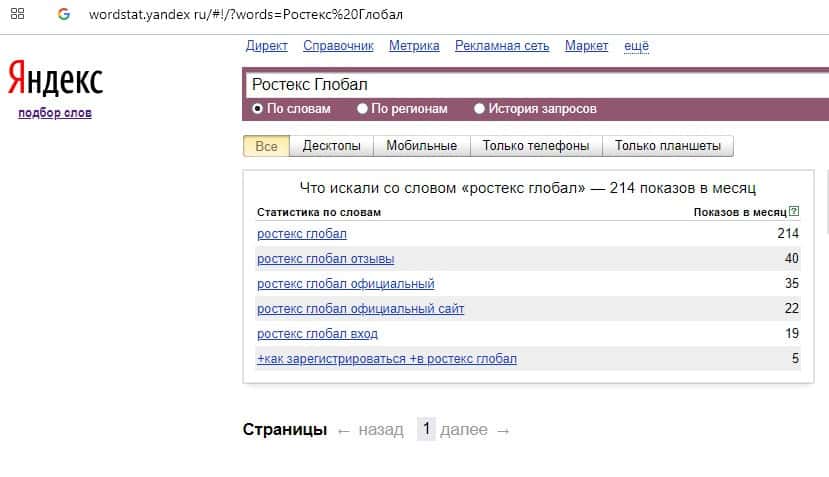Open the Директ link
This screenshot has height=477, width=829.
pyautogui.click(x=266, y=45)
